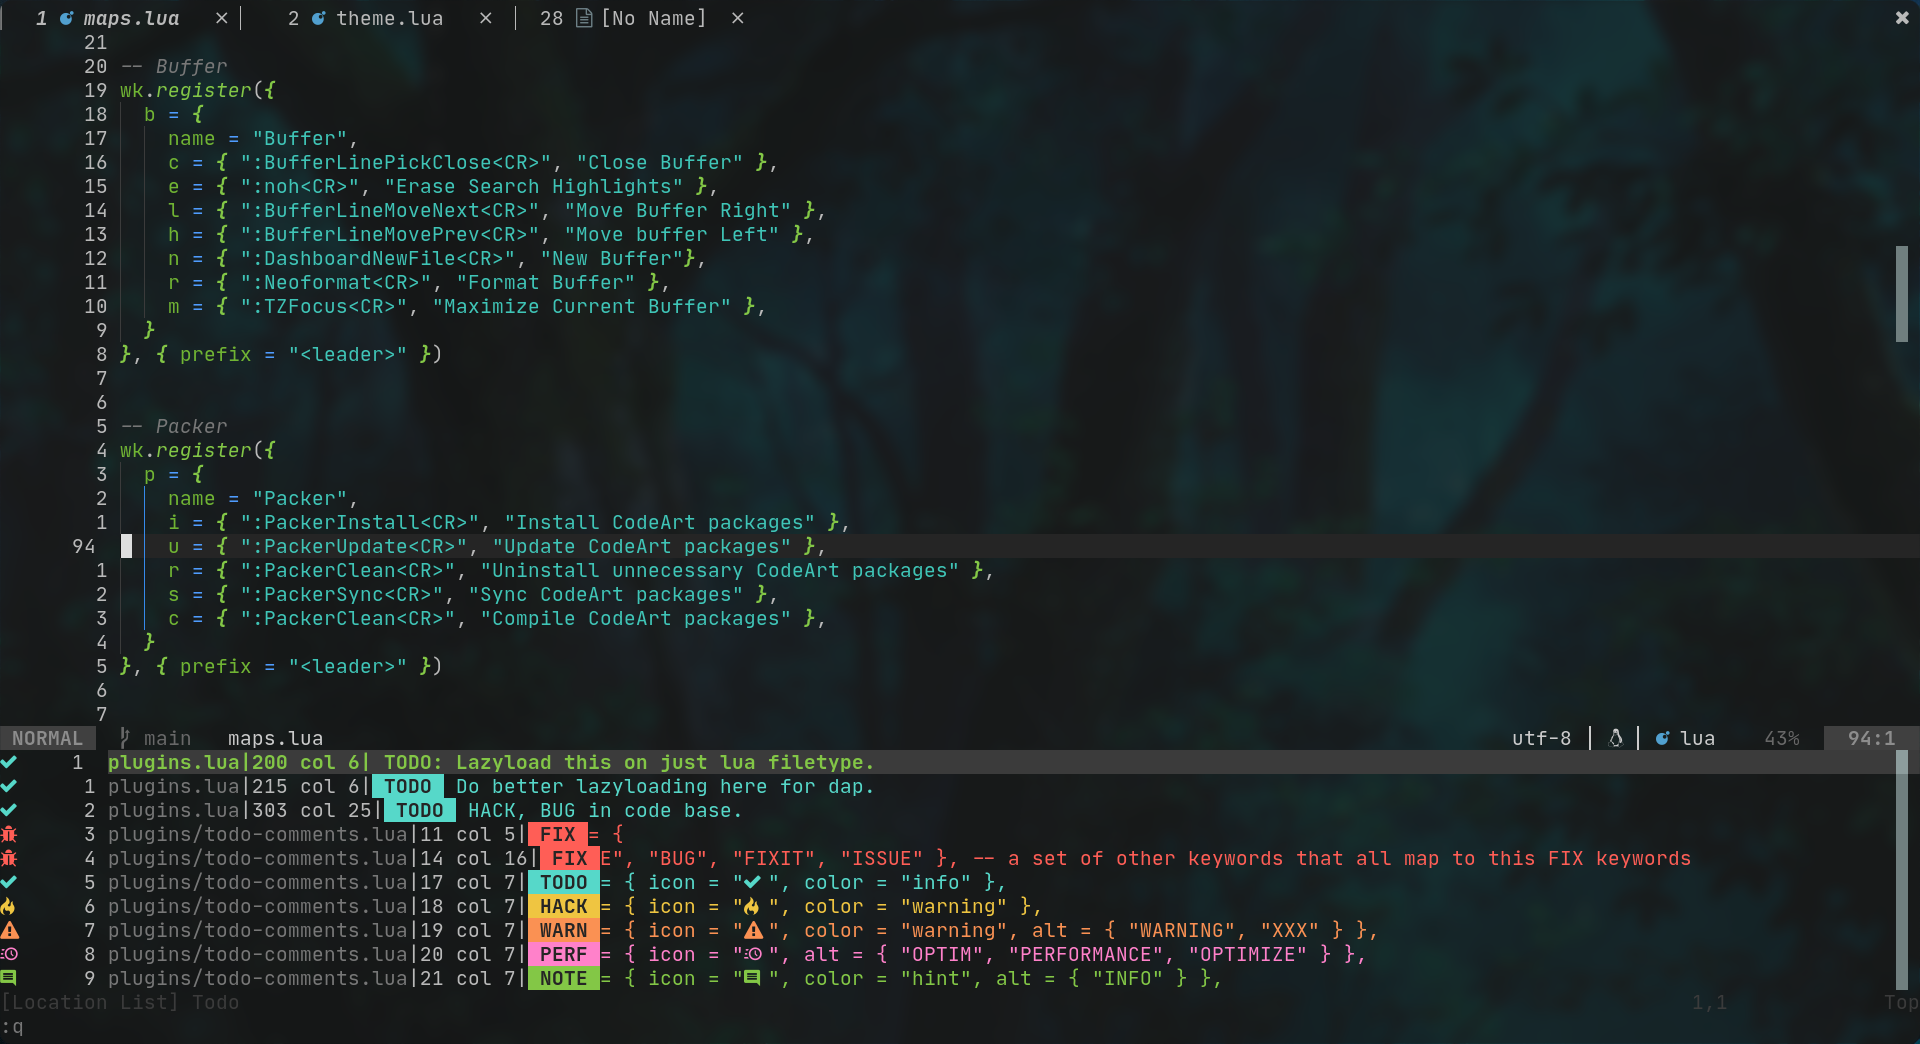1920x1044 pixels.
Task: Click the location list scrollbar
Action: tap(1902, 870)
